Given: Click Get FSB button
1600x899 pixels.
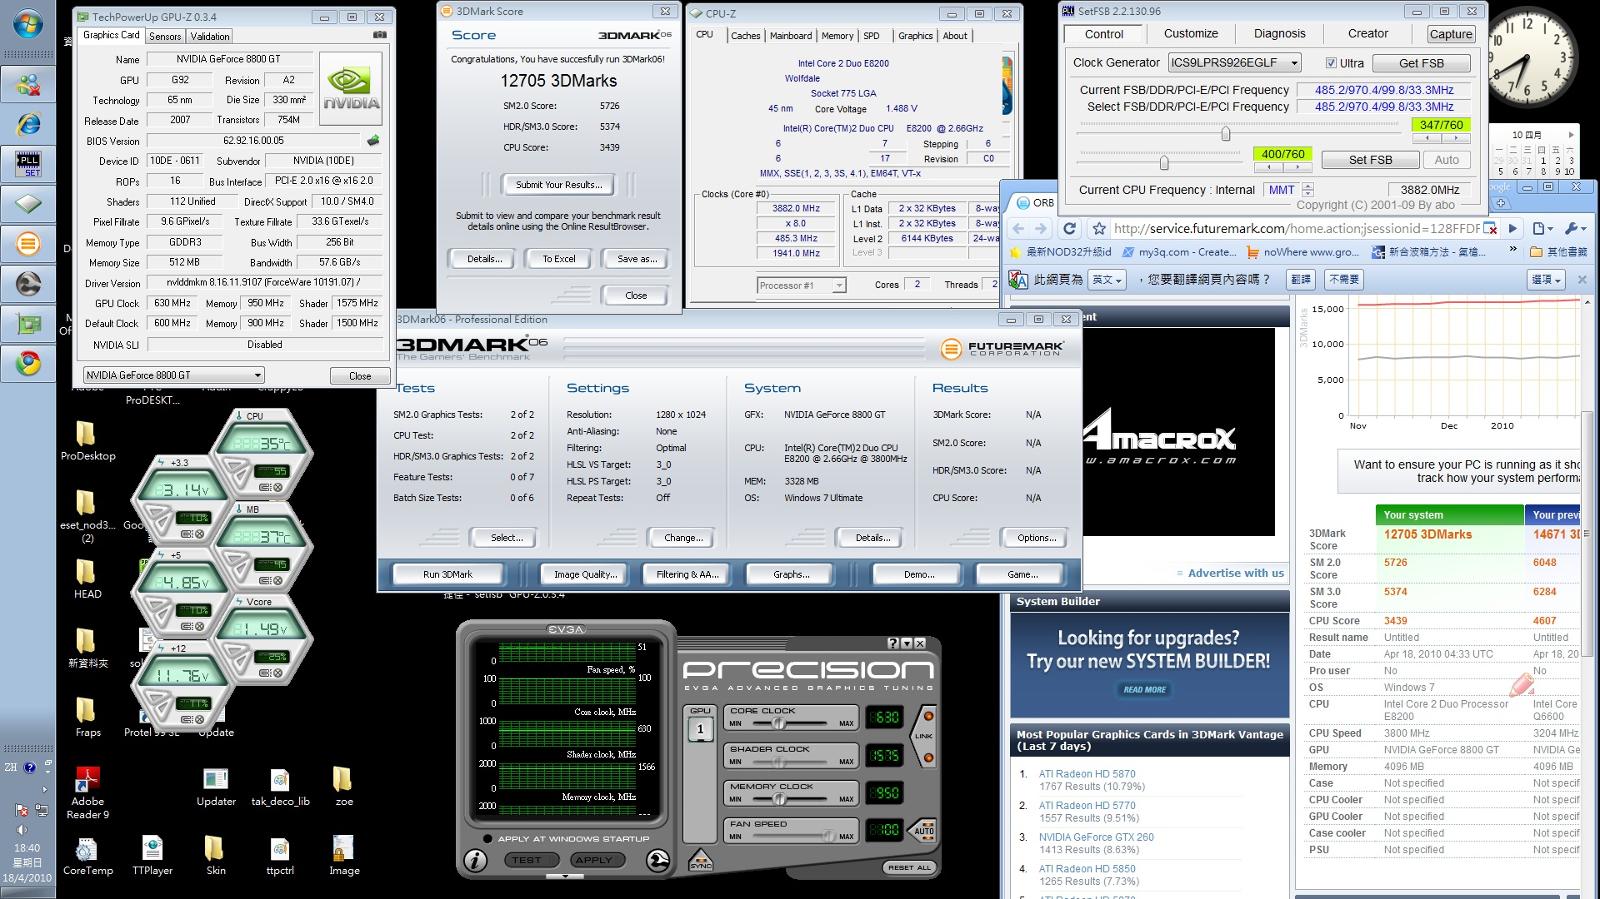Looking at the screenshot, I should coord(1421,63).
